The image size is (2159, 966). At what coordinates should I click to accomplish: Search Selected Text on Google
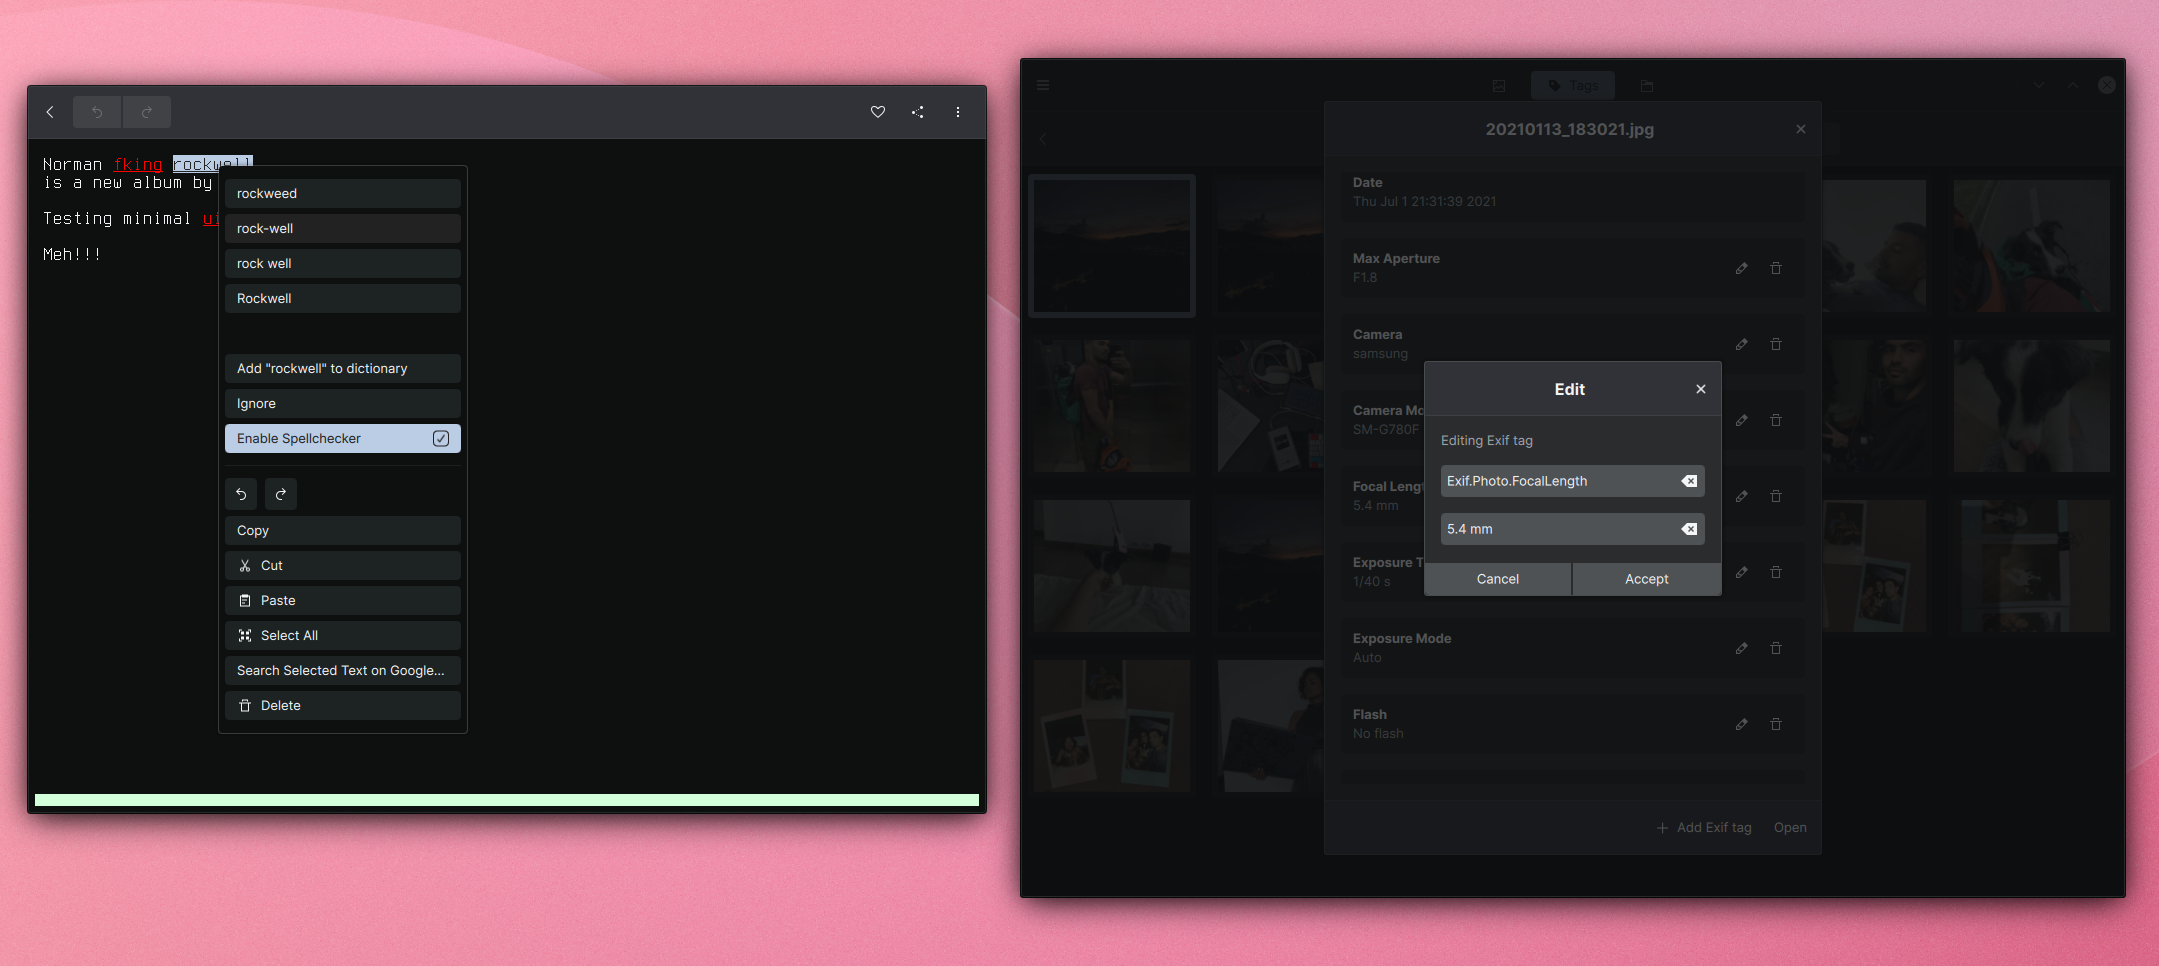(343, 671)
